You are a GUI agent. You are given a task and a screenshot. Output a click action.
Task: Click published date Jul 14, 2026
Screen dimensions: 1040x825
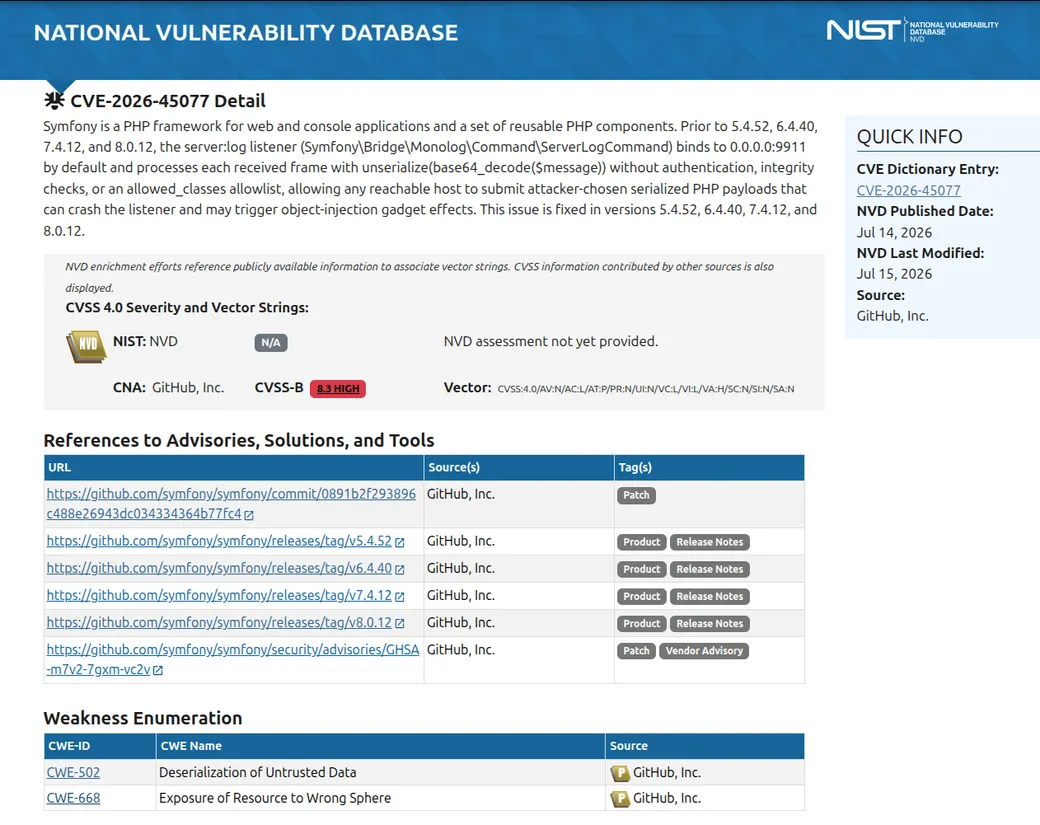pyautogui.click(x=894, y=233)
